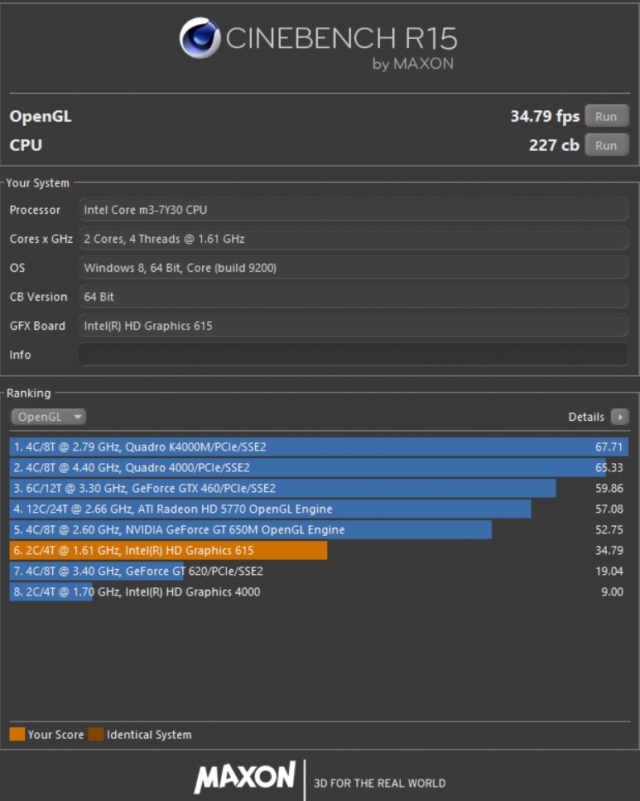Click the Info input field
The image size is (640, 801).
[x=353, y=355]
